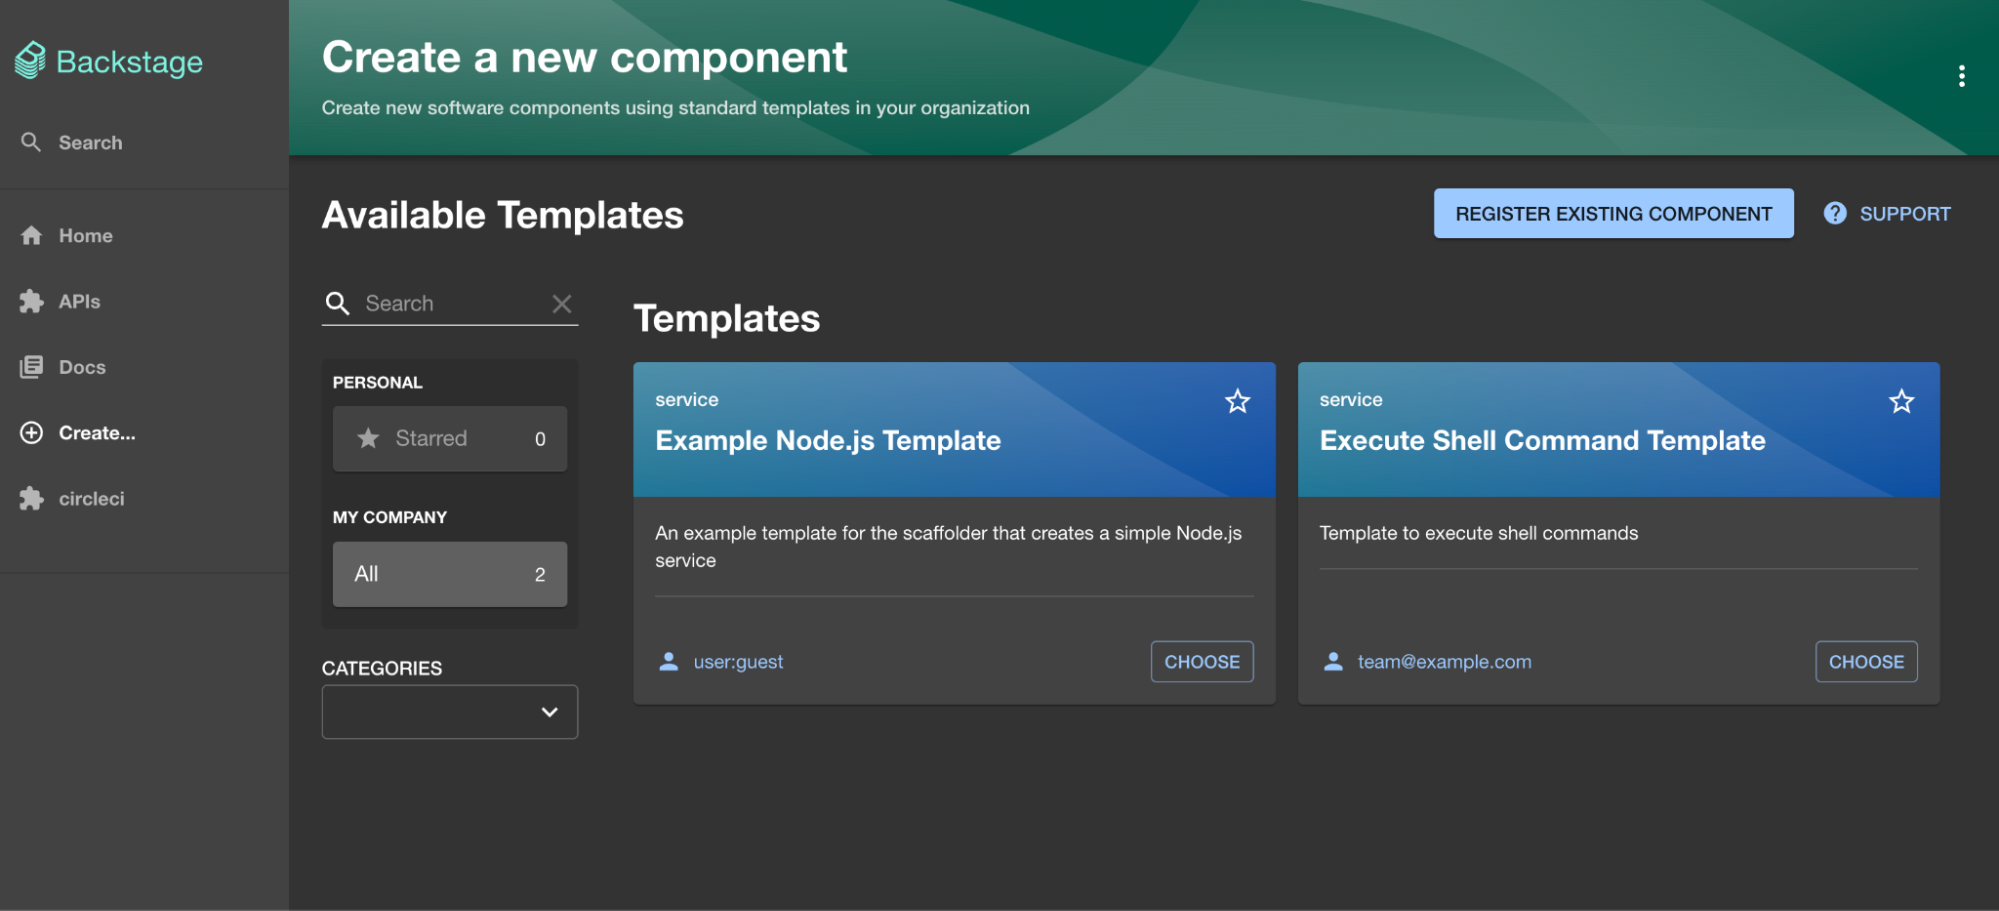Click the Backstage logo icon

[x=31, y=60]
